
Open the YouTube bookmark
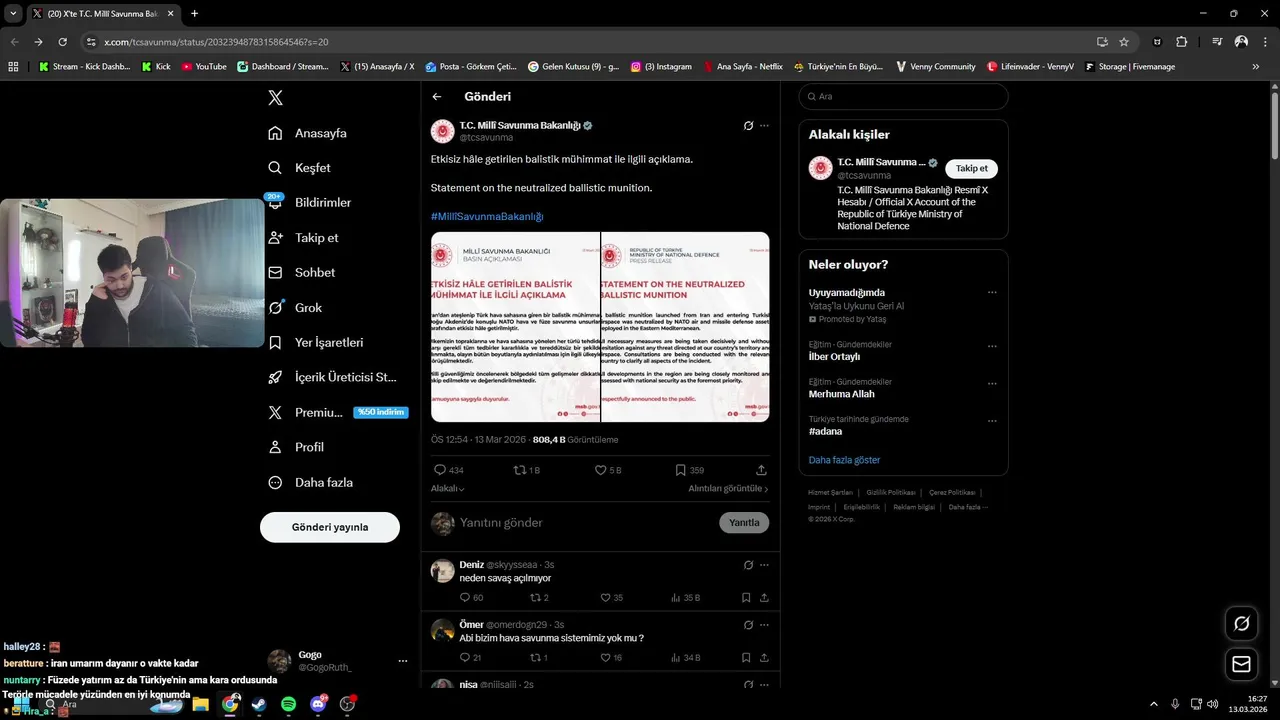tap(204, 67)
